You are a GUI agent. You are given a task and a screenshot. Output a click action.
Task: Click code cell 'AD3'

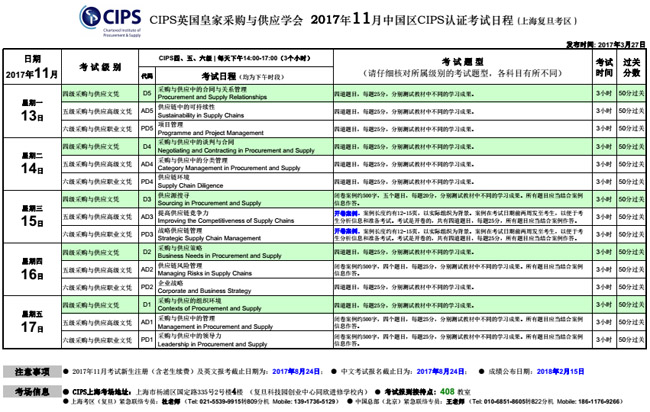[x=147, y=216]
